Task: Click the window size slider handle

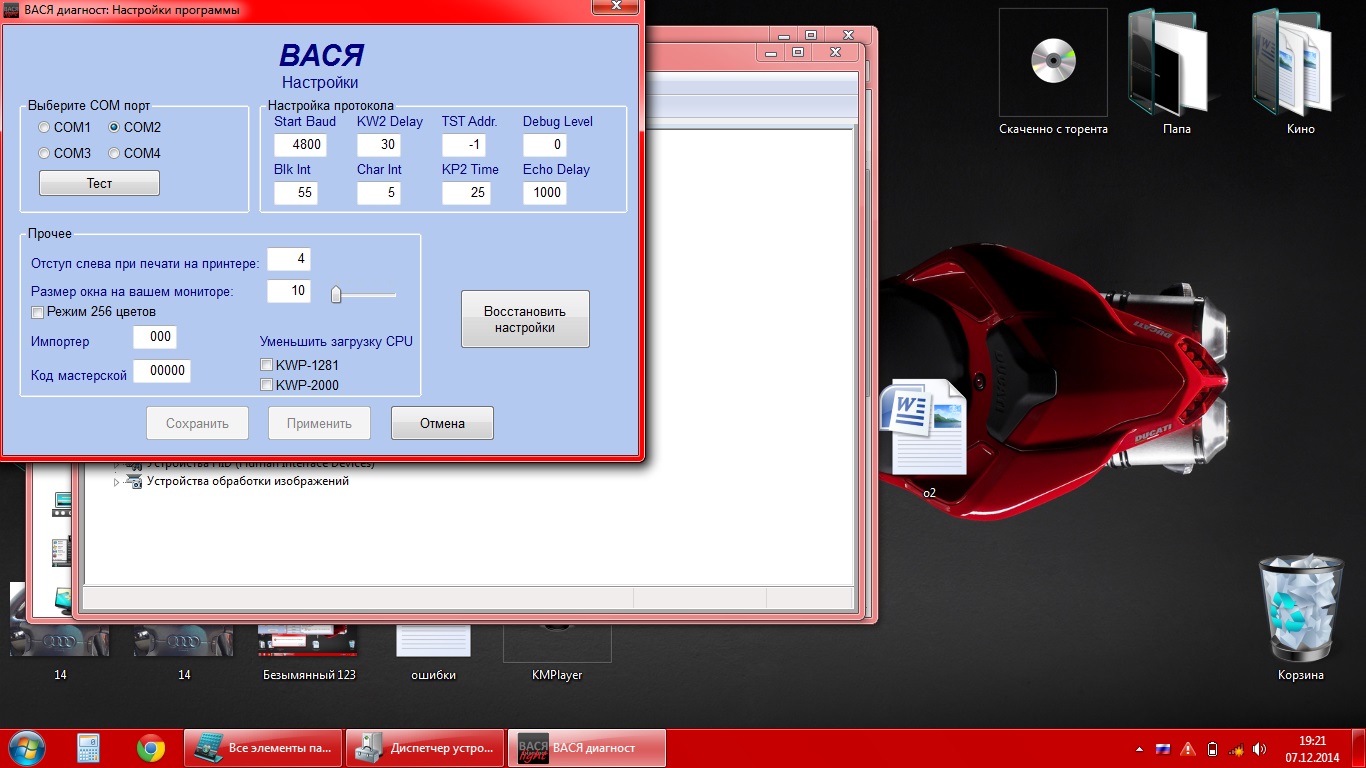Action: 337,294
